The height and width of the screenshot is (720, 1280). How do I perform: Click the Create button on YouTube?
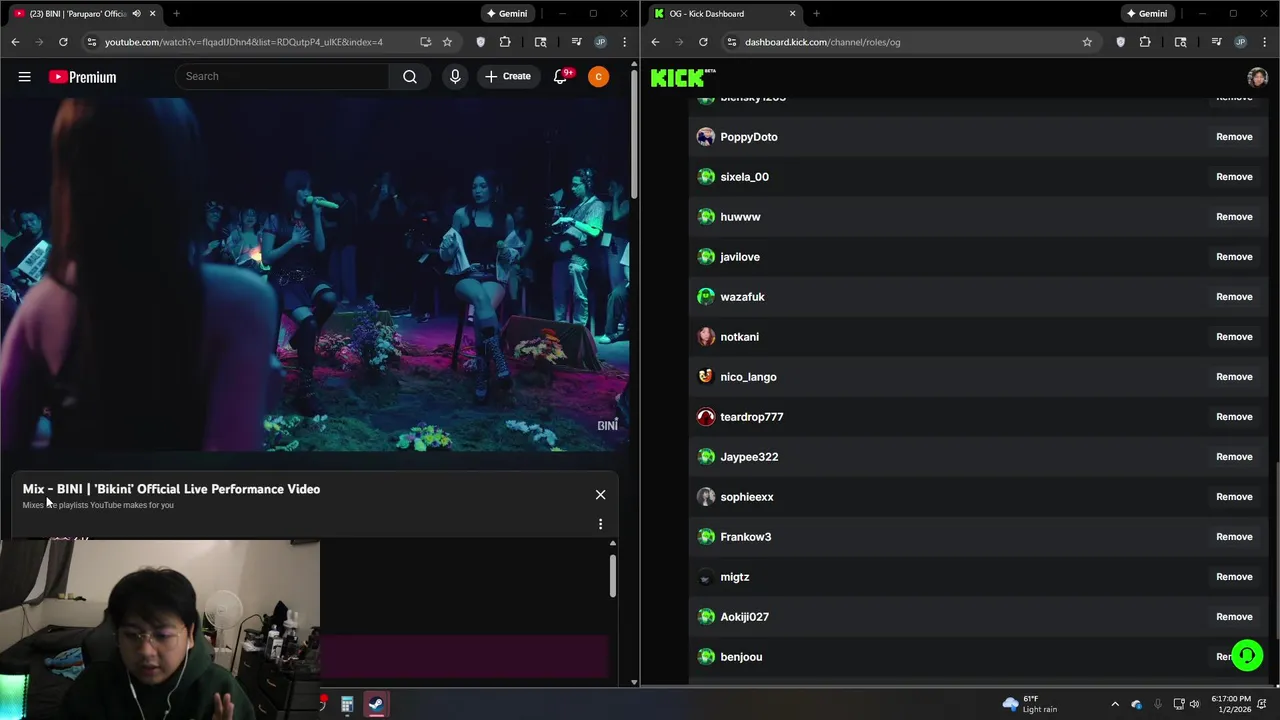[507, 77]
